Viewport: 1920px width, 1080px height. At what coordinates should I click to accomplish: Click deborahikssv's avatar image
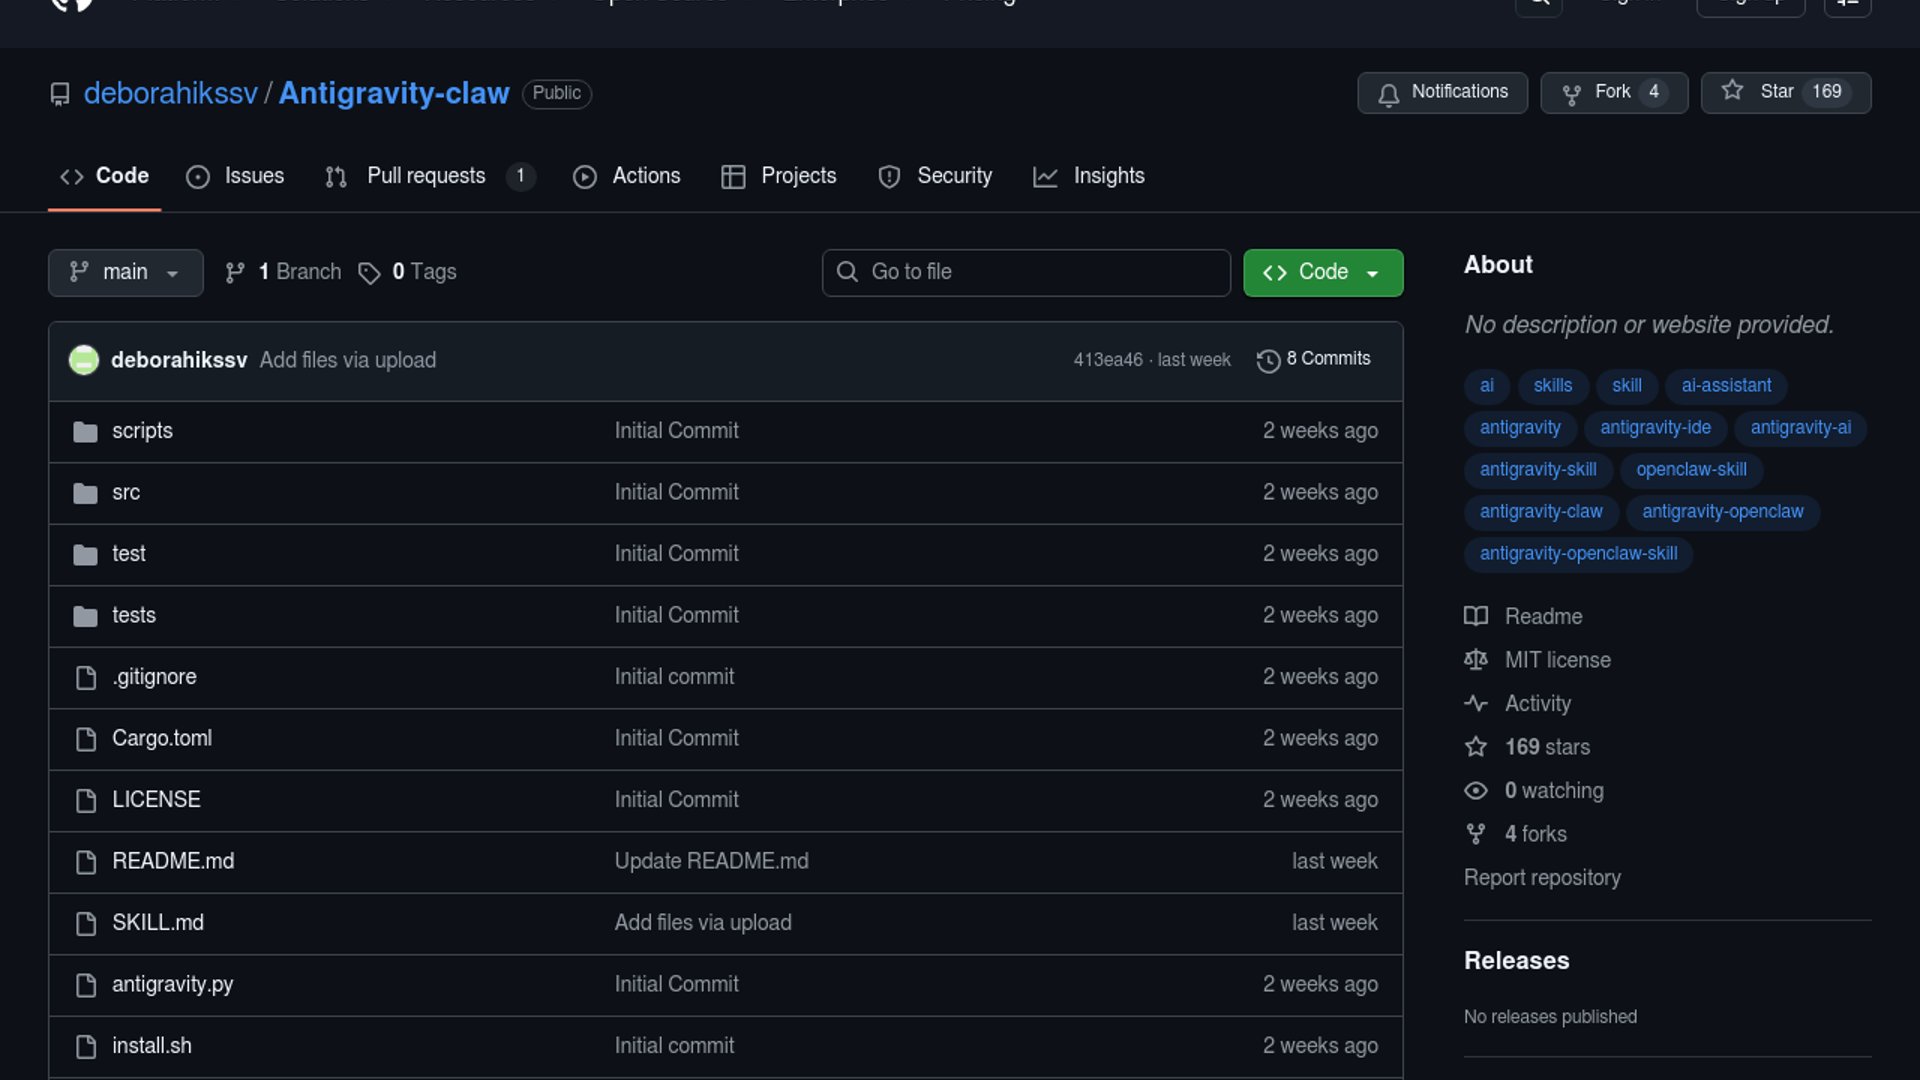point(84,360)
